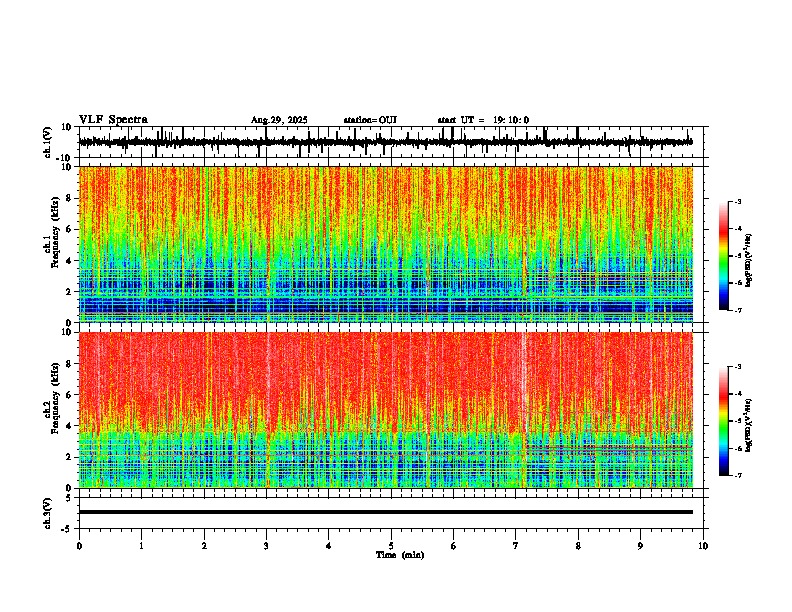The height and width of the screenshot is (612, 792).
Task: Click the ch.1 "Frequency (kHz)" axis label
Action: [x=55, y=232]
